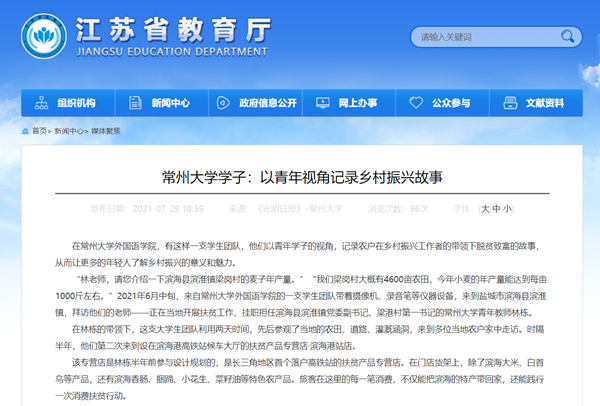Screen dimensions: 600x406
Task: Open the 组织机构 menu item
Action: [76, 103]
